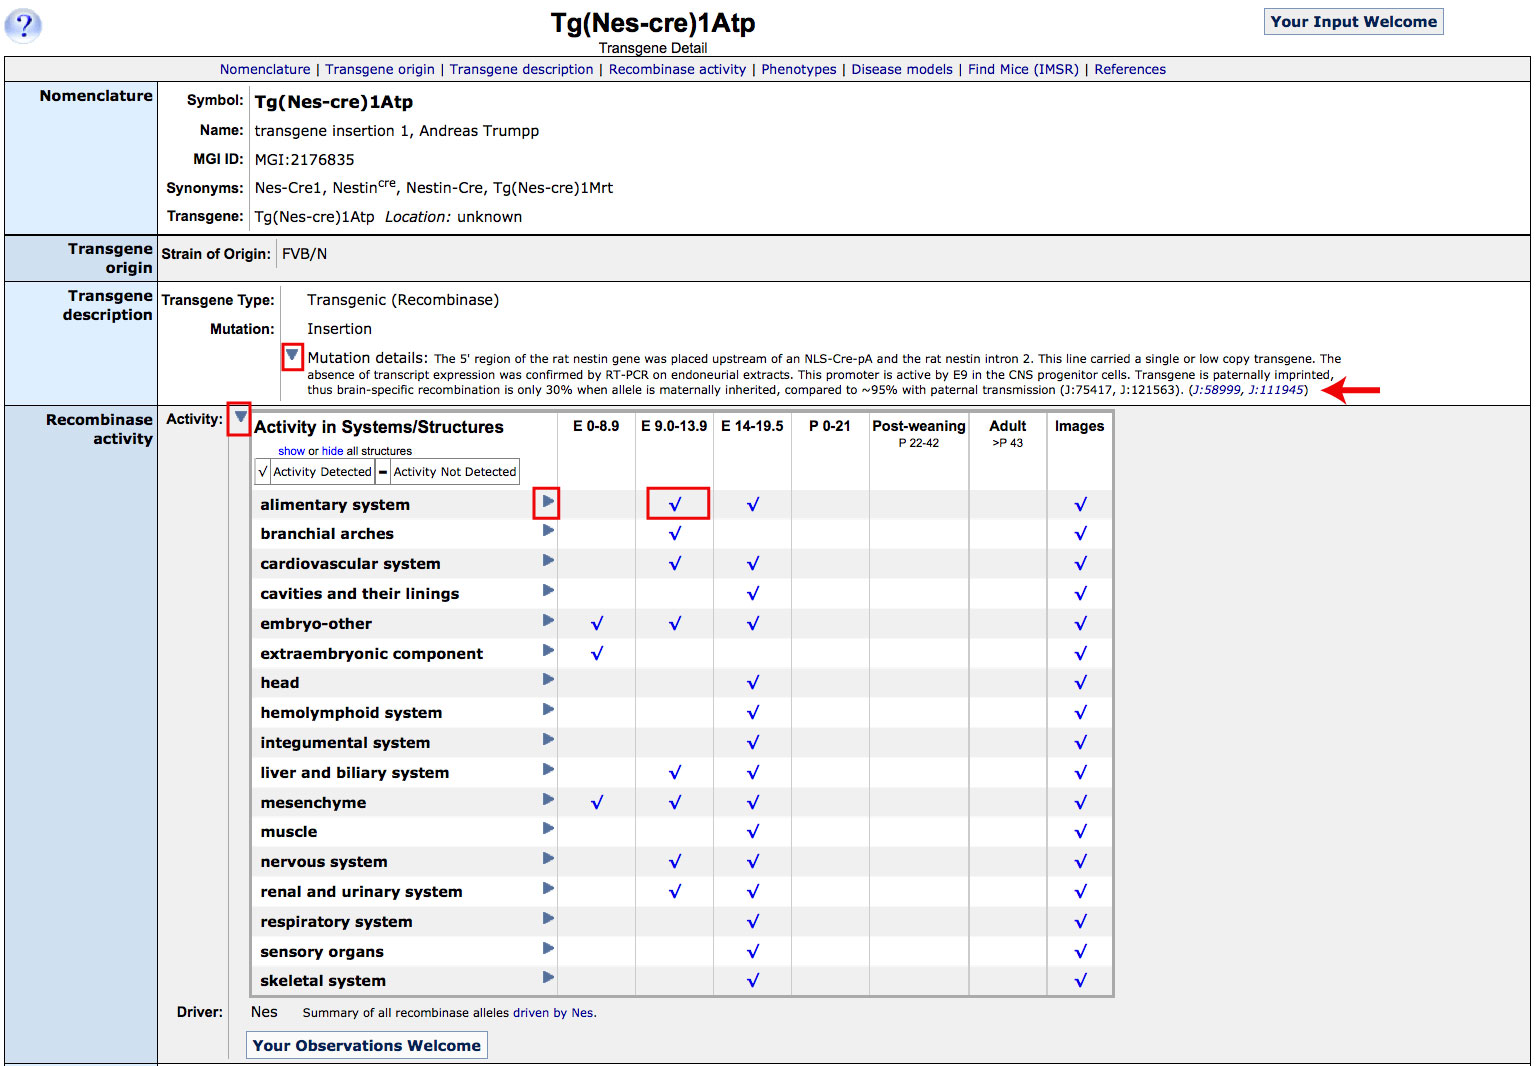1536x1066 pixels.
Task: Expand alimentary system substructures arrow
Action: [x=546, y=504]
